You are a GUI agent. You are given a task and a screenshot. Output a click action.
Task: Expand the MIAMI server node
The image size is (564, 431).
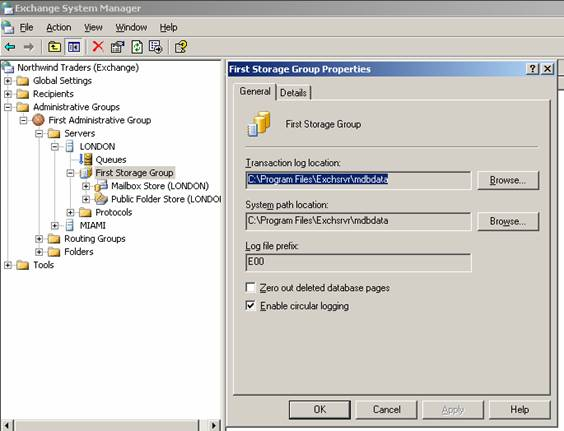point(55,226)
